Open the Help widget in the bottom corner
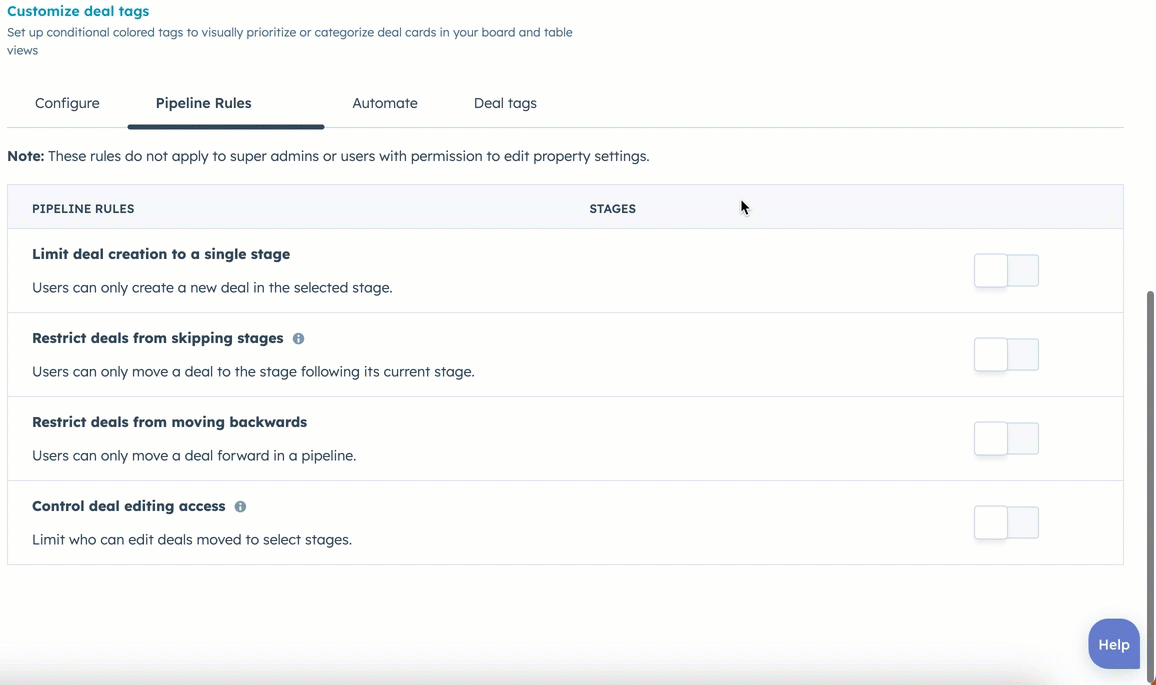 [1113, 644]
